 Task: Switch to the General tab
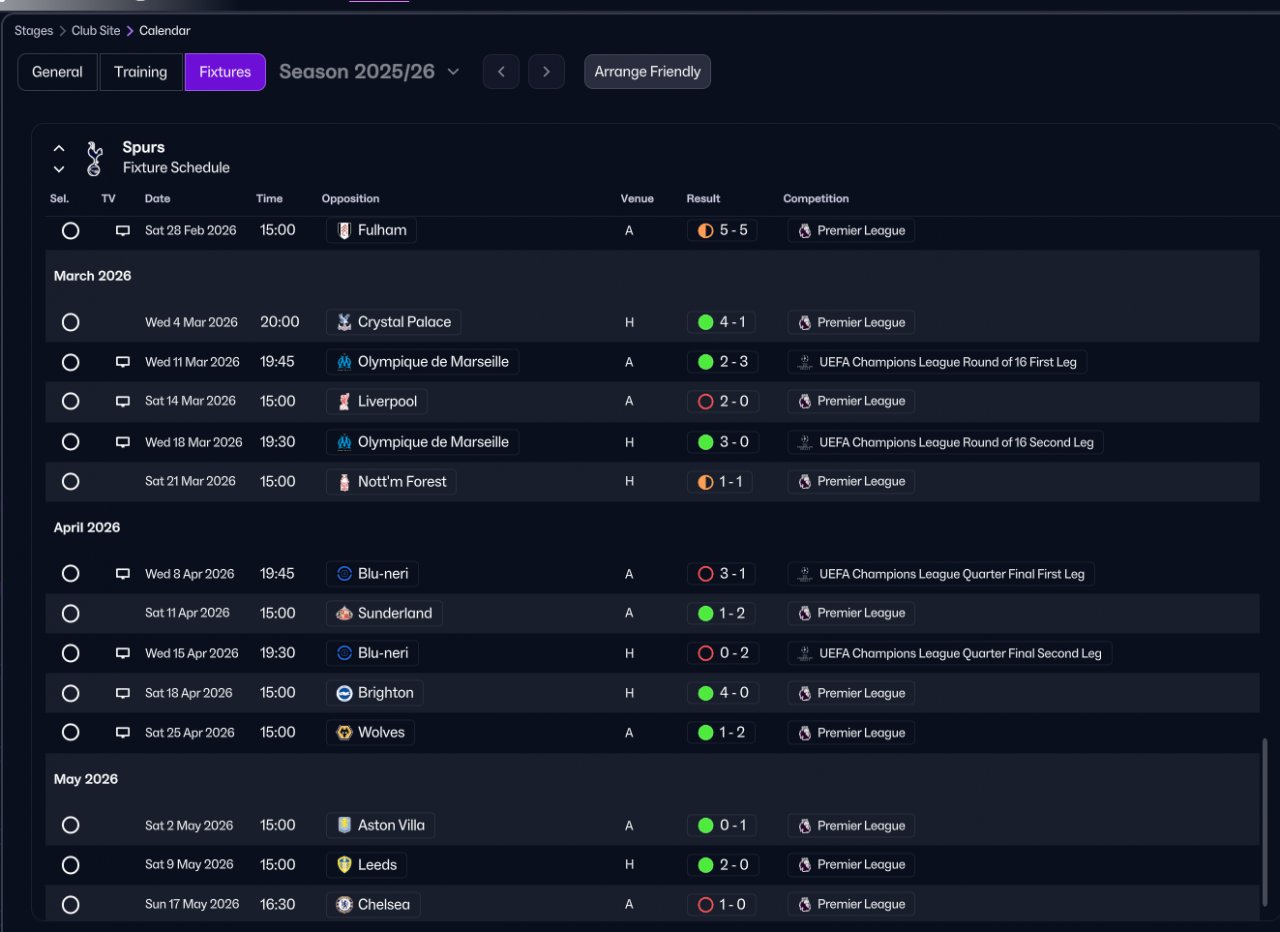tap(58, 72)
